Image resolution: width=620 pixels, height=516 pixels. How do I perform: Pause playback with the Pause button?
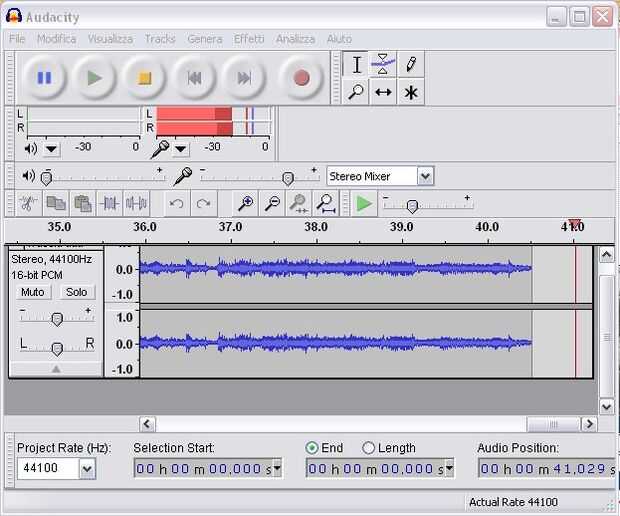(44, 77)
